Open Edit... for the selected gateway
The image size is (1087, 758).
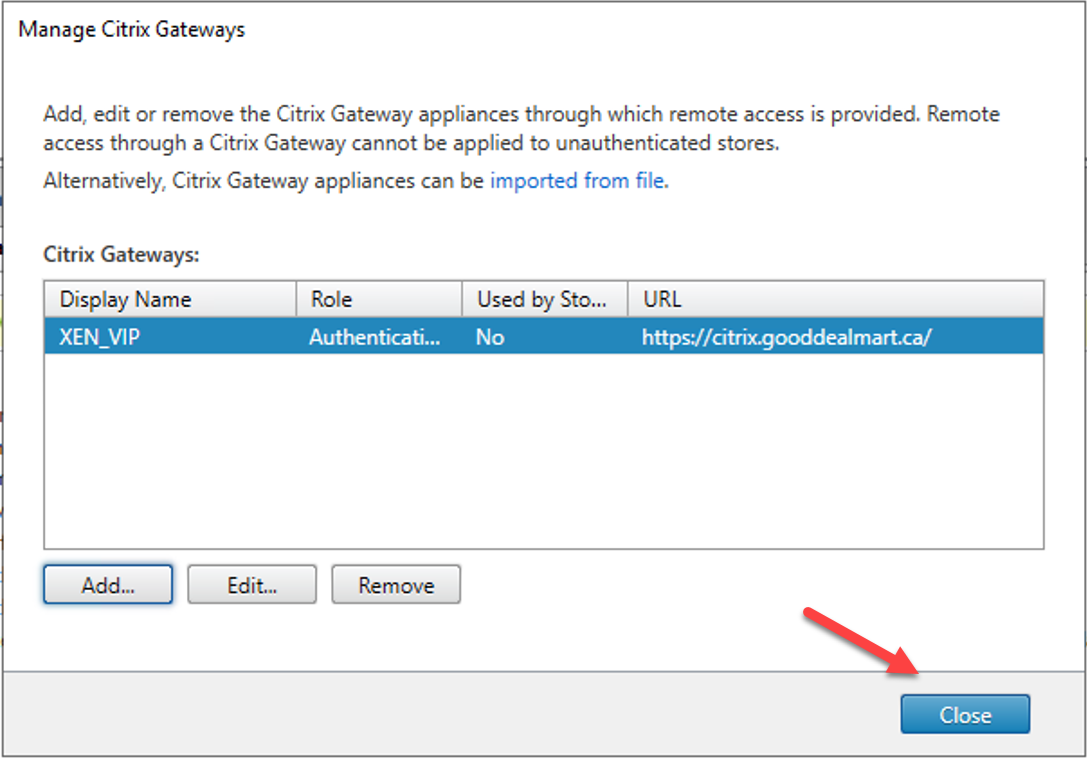pos(252,585)
